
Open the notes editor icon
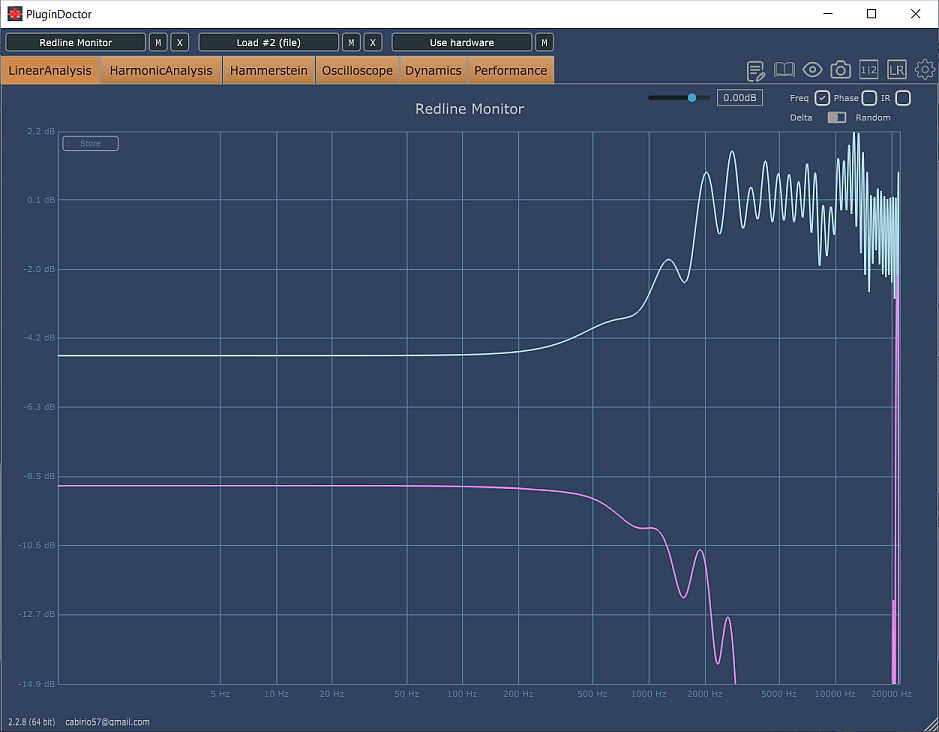pos(756,71)
